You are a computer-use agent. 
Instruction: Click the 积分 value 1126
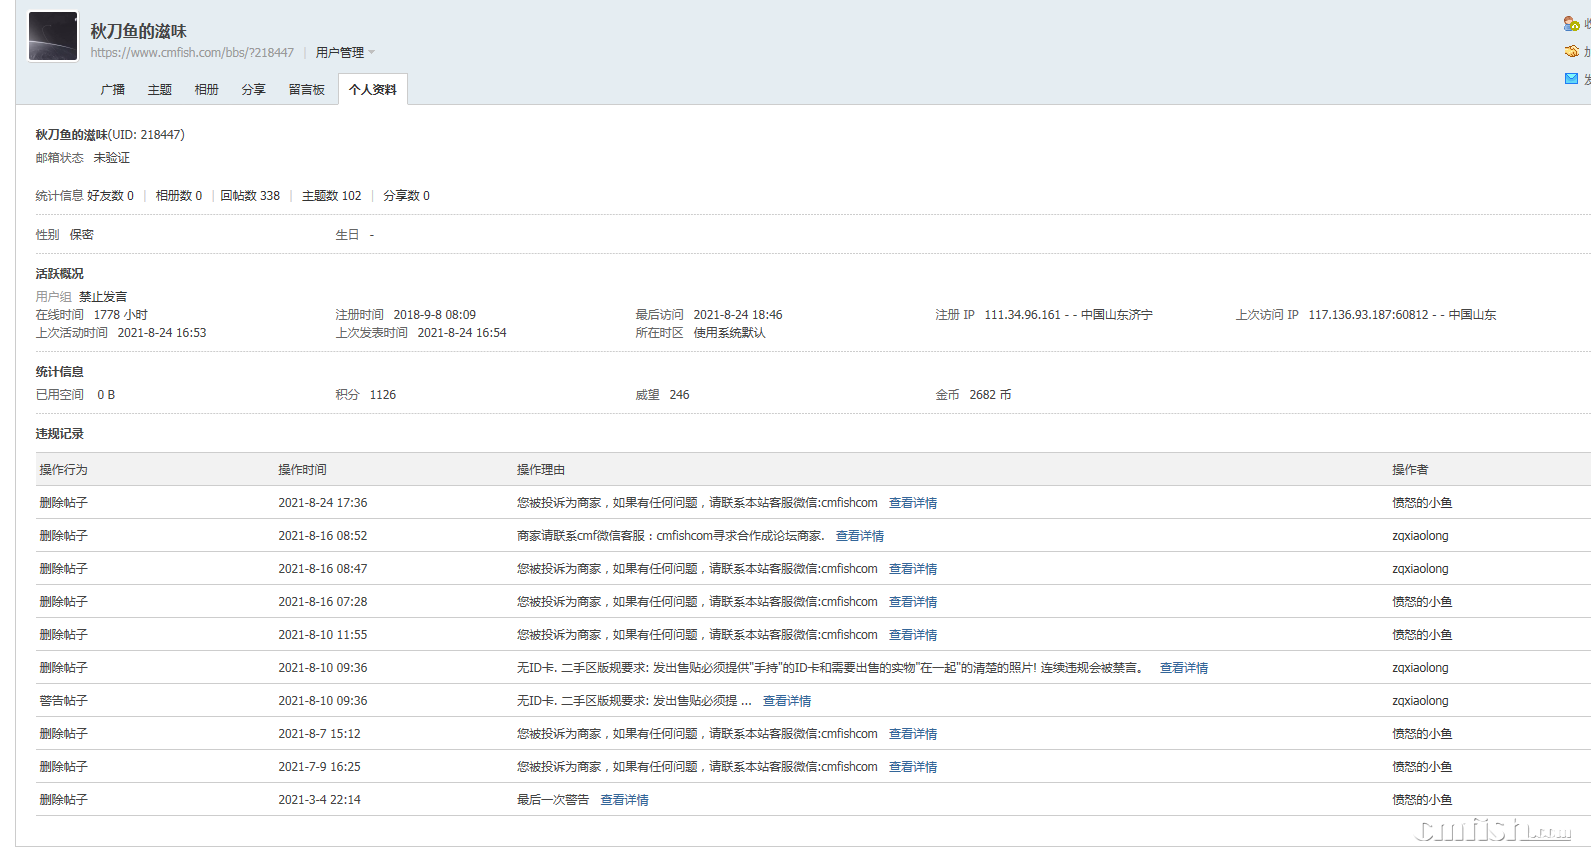pyautogui.click(x=383, y=395)
